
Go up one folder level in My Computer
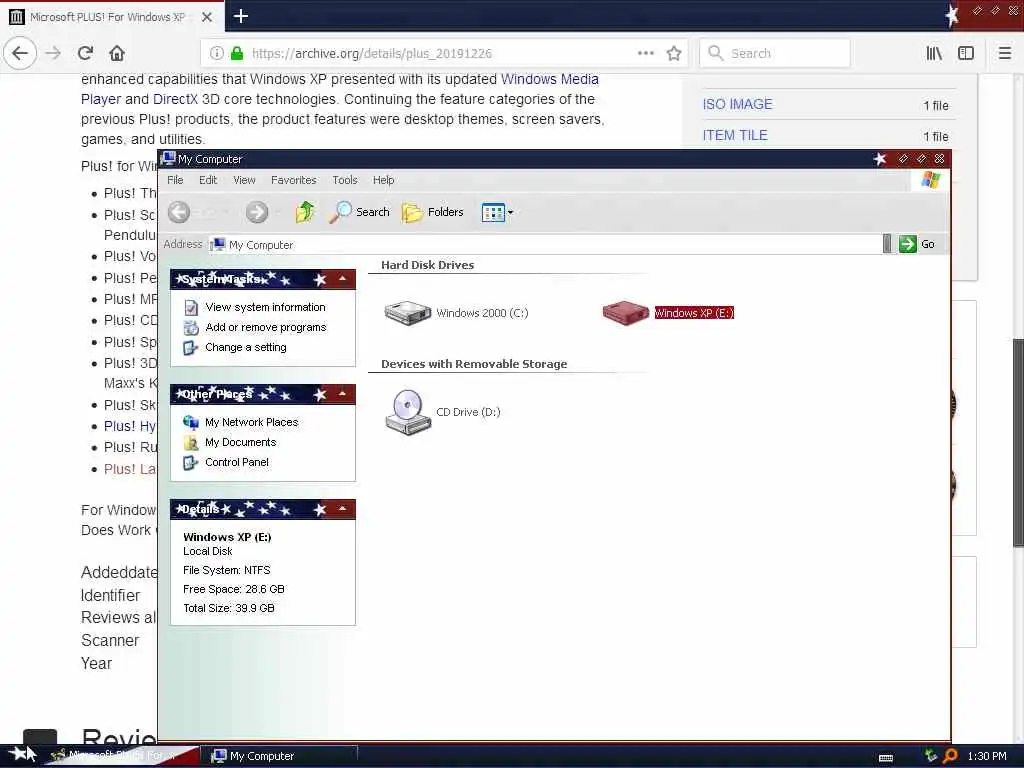click(304, 212)
